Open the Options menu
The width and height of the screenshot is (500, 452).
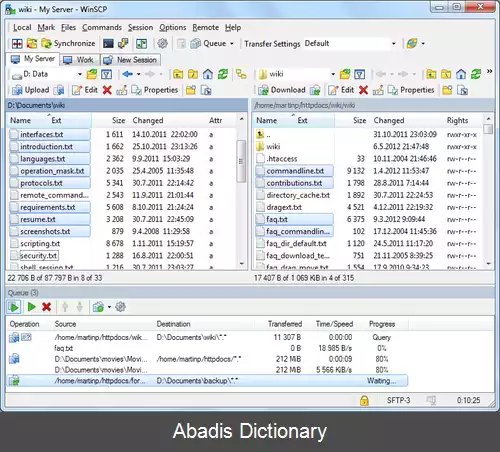coord(173,27)
